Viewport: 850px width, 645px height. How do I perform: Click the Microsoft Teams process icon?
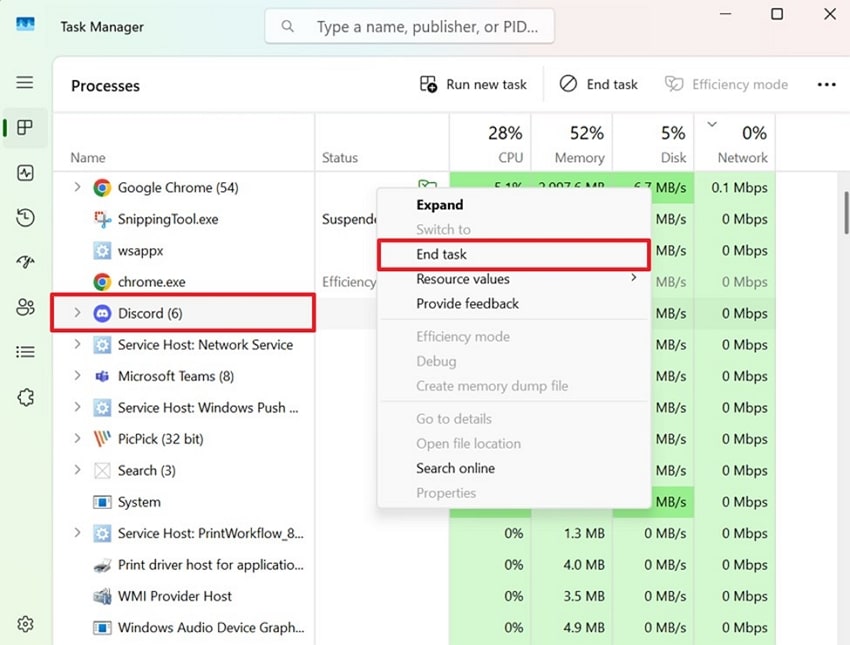click(102, 376)
